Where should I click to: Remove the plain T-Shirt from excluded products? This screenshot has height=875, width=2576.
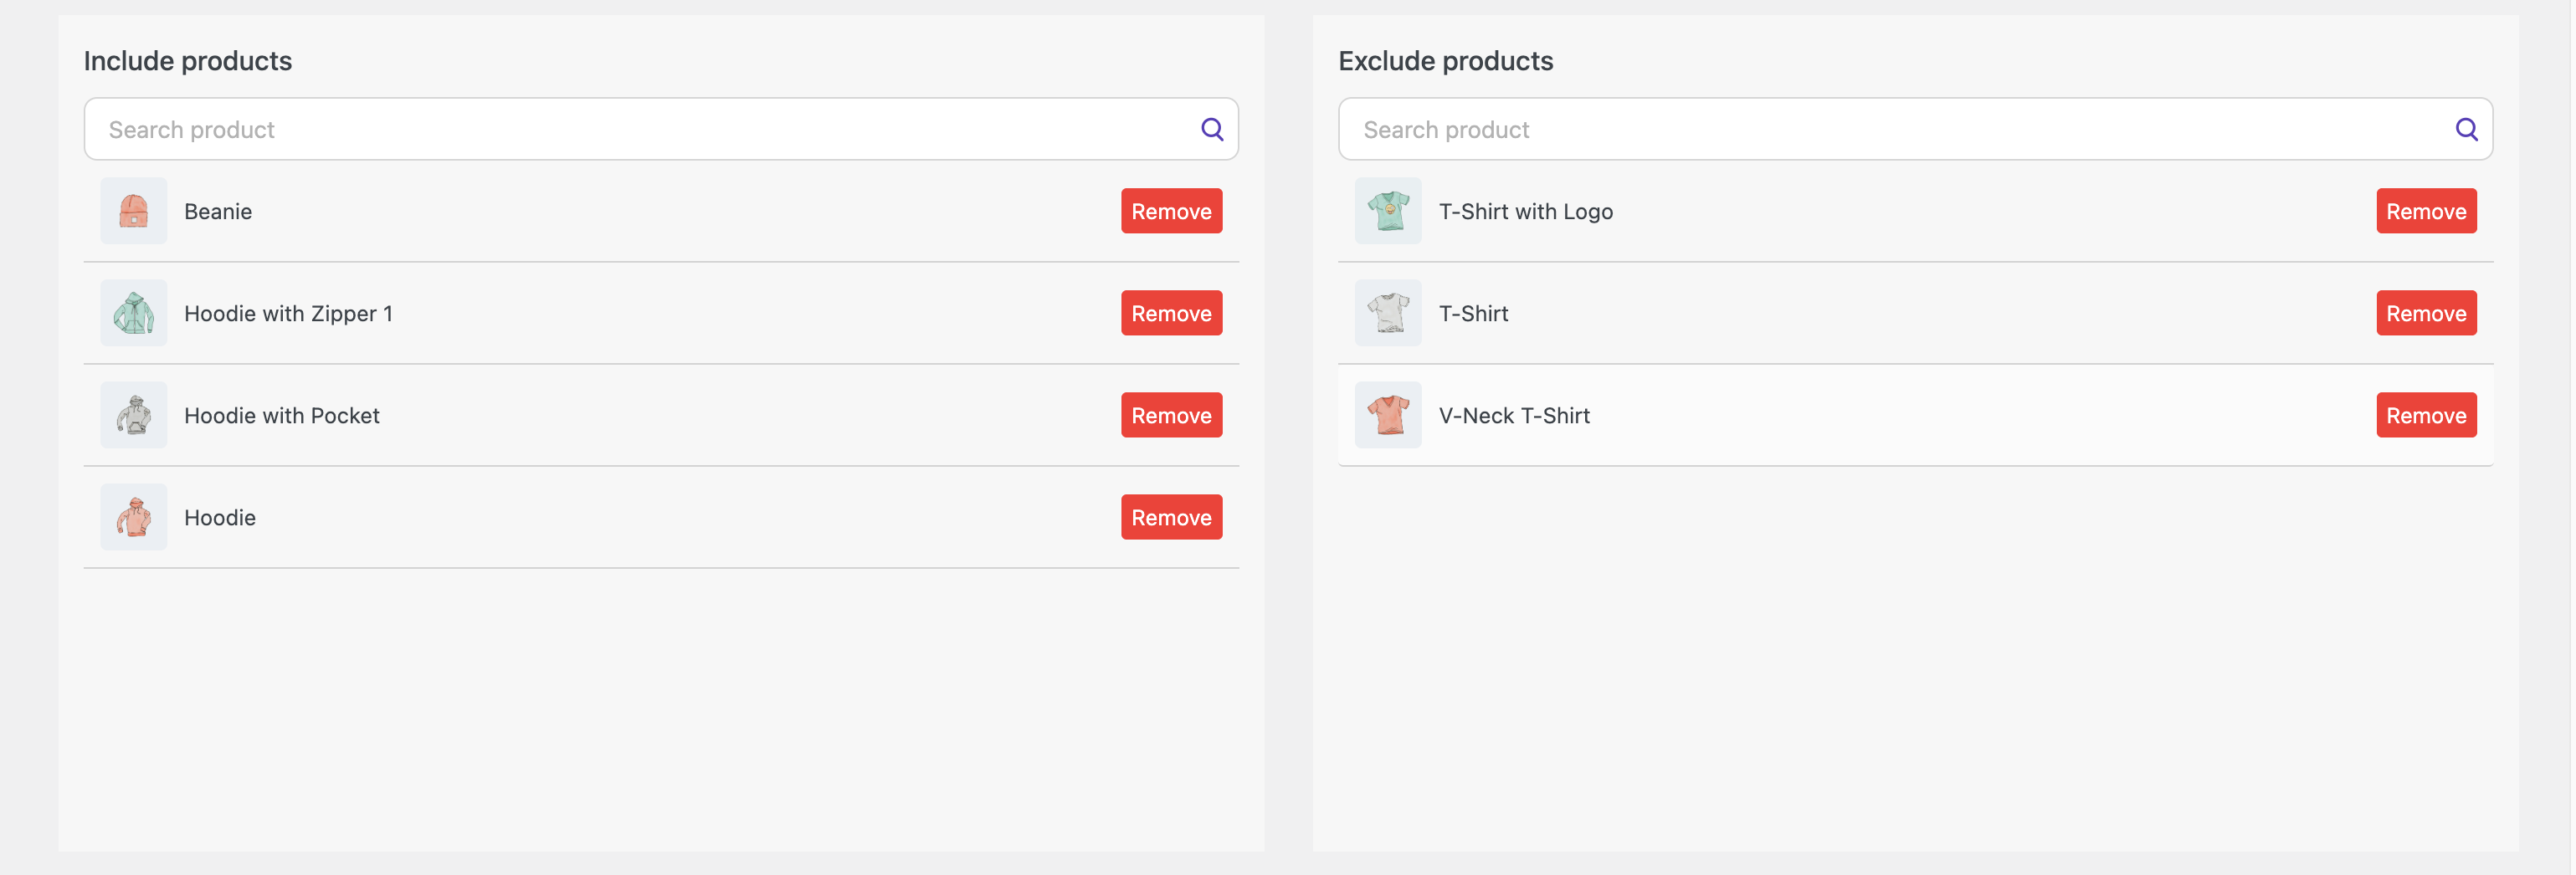(2426, 313)
